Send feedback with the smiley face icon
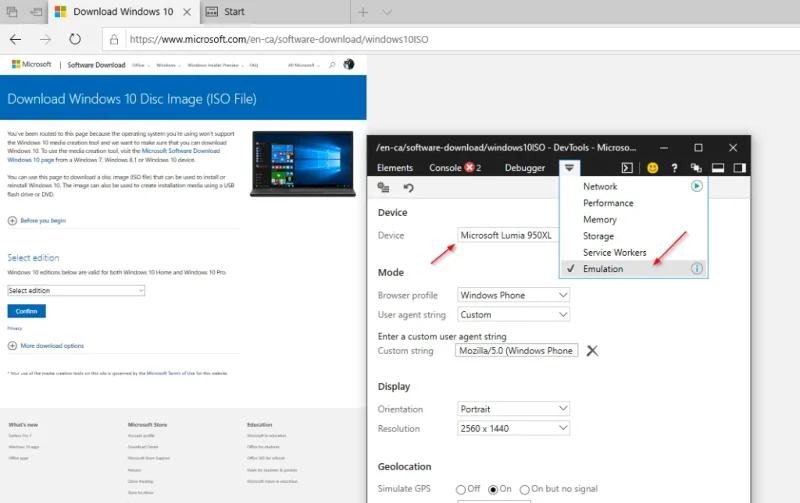The height and width of the screenshot is (503, 800). (x=653, y=168)
